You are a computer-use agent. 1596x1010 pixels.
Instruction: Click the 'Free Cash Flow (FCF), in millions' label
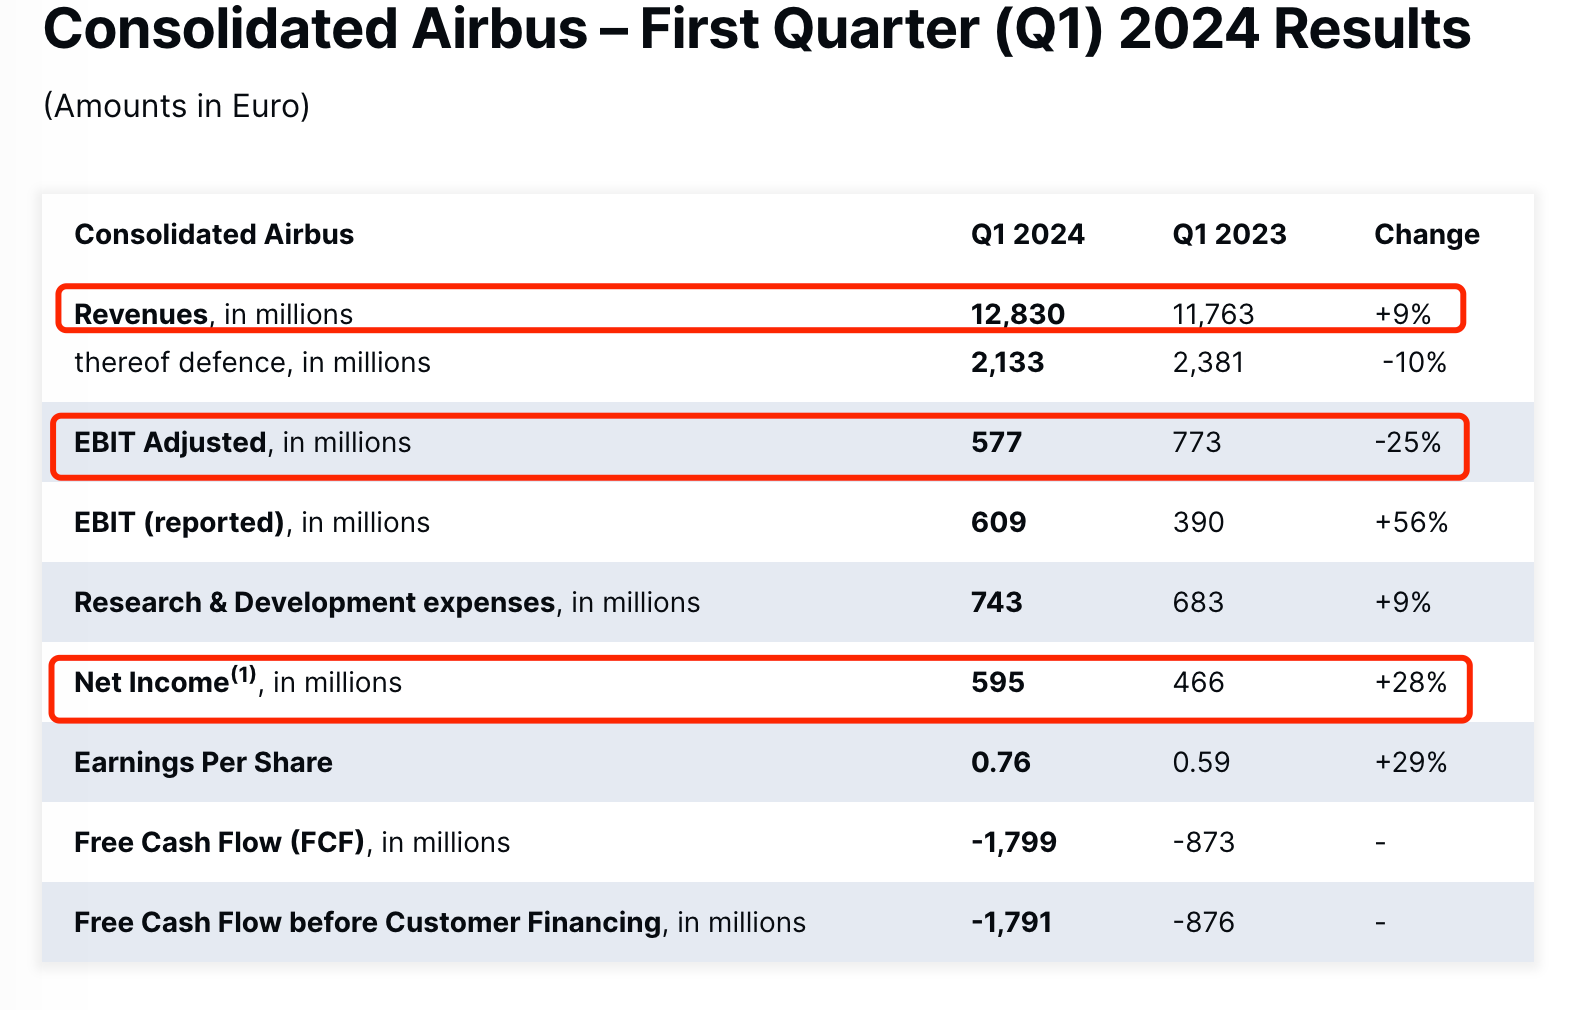pos(292,842)
